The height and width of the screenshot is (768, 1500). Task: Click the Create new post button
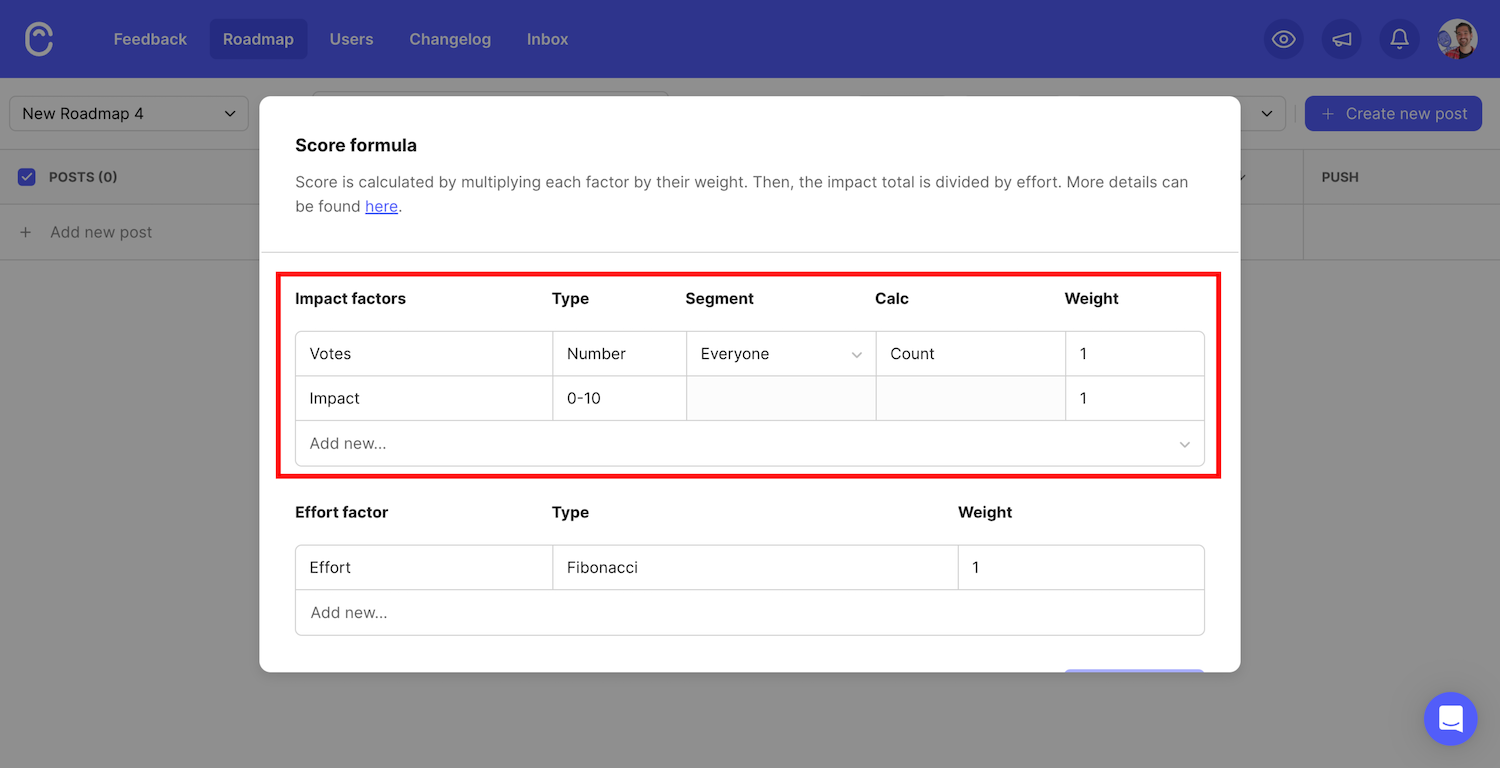coord(1394,114)
